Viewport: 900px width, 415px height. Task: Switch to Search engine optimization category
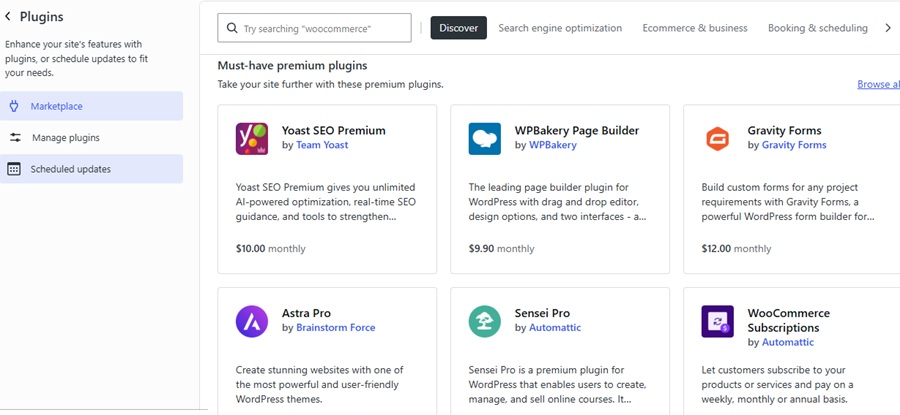[560, 28]
